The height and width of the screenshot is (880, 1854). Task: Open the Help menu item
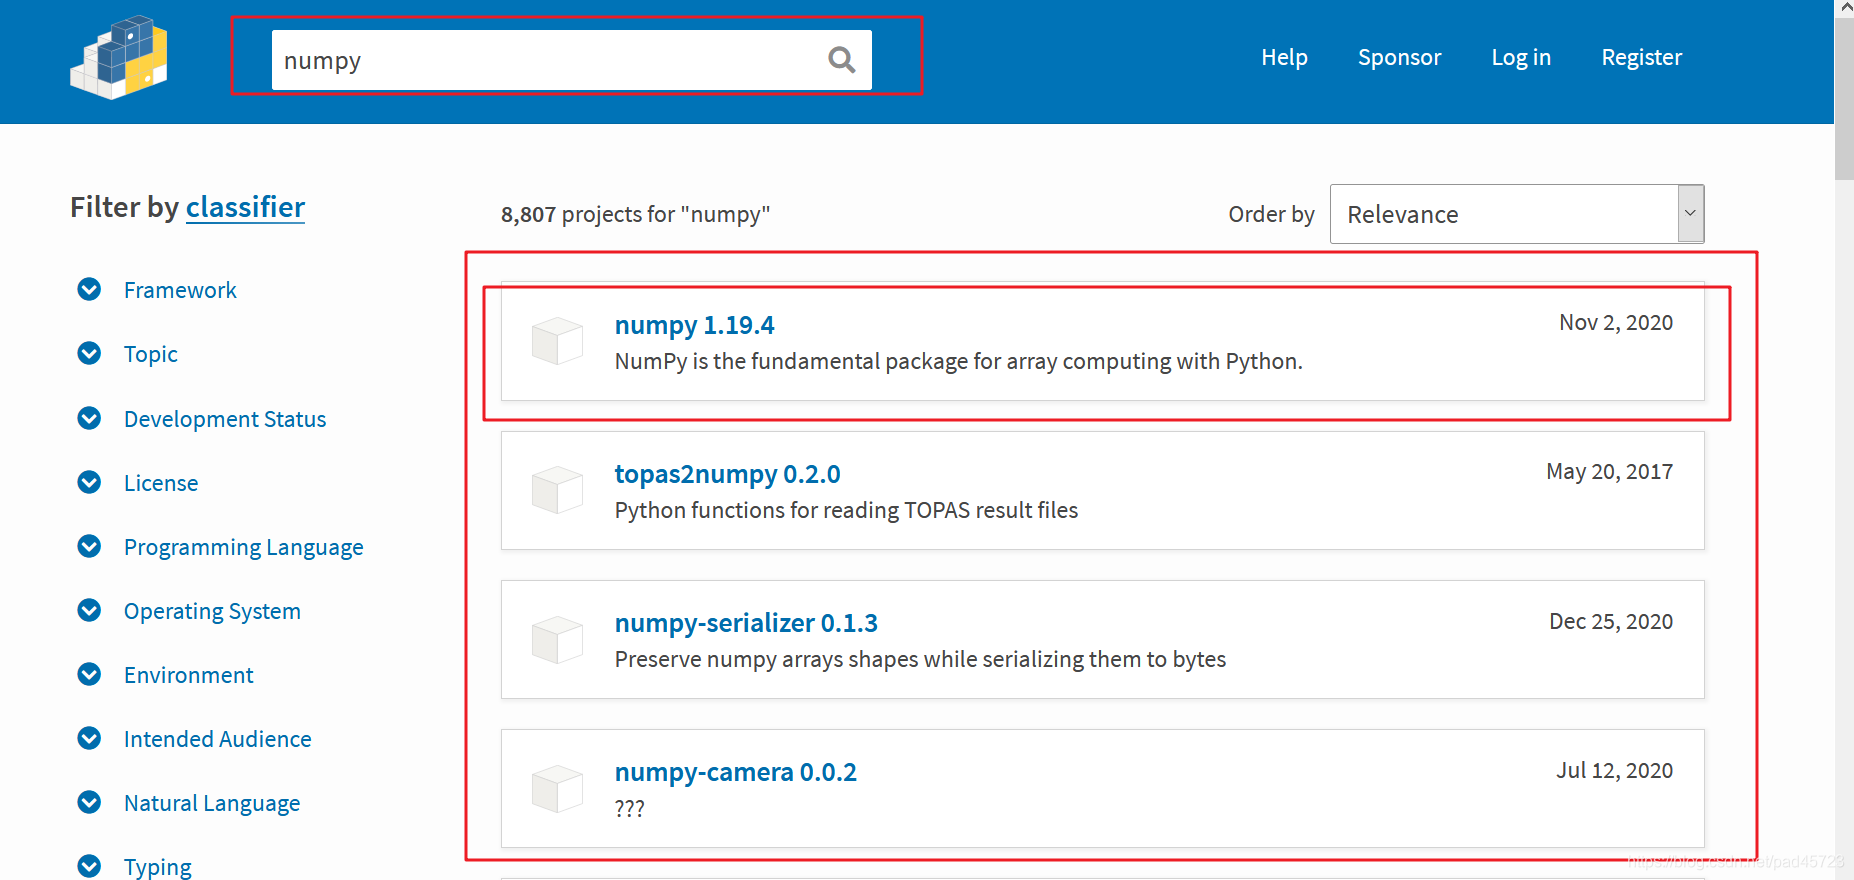(x=1284, y=57)
